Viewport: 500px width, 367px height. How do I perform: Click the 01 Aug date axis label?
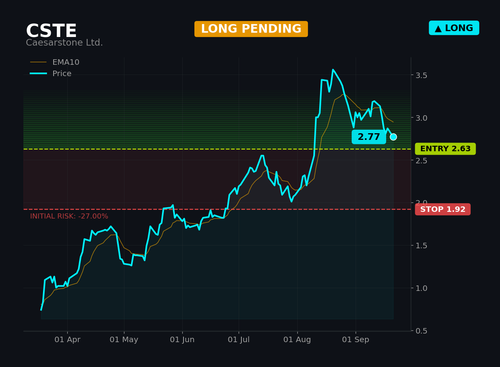[297, 340]
